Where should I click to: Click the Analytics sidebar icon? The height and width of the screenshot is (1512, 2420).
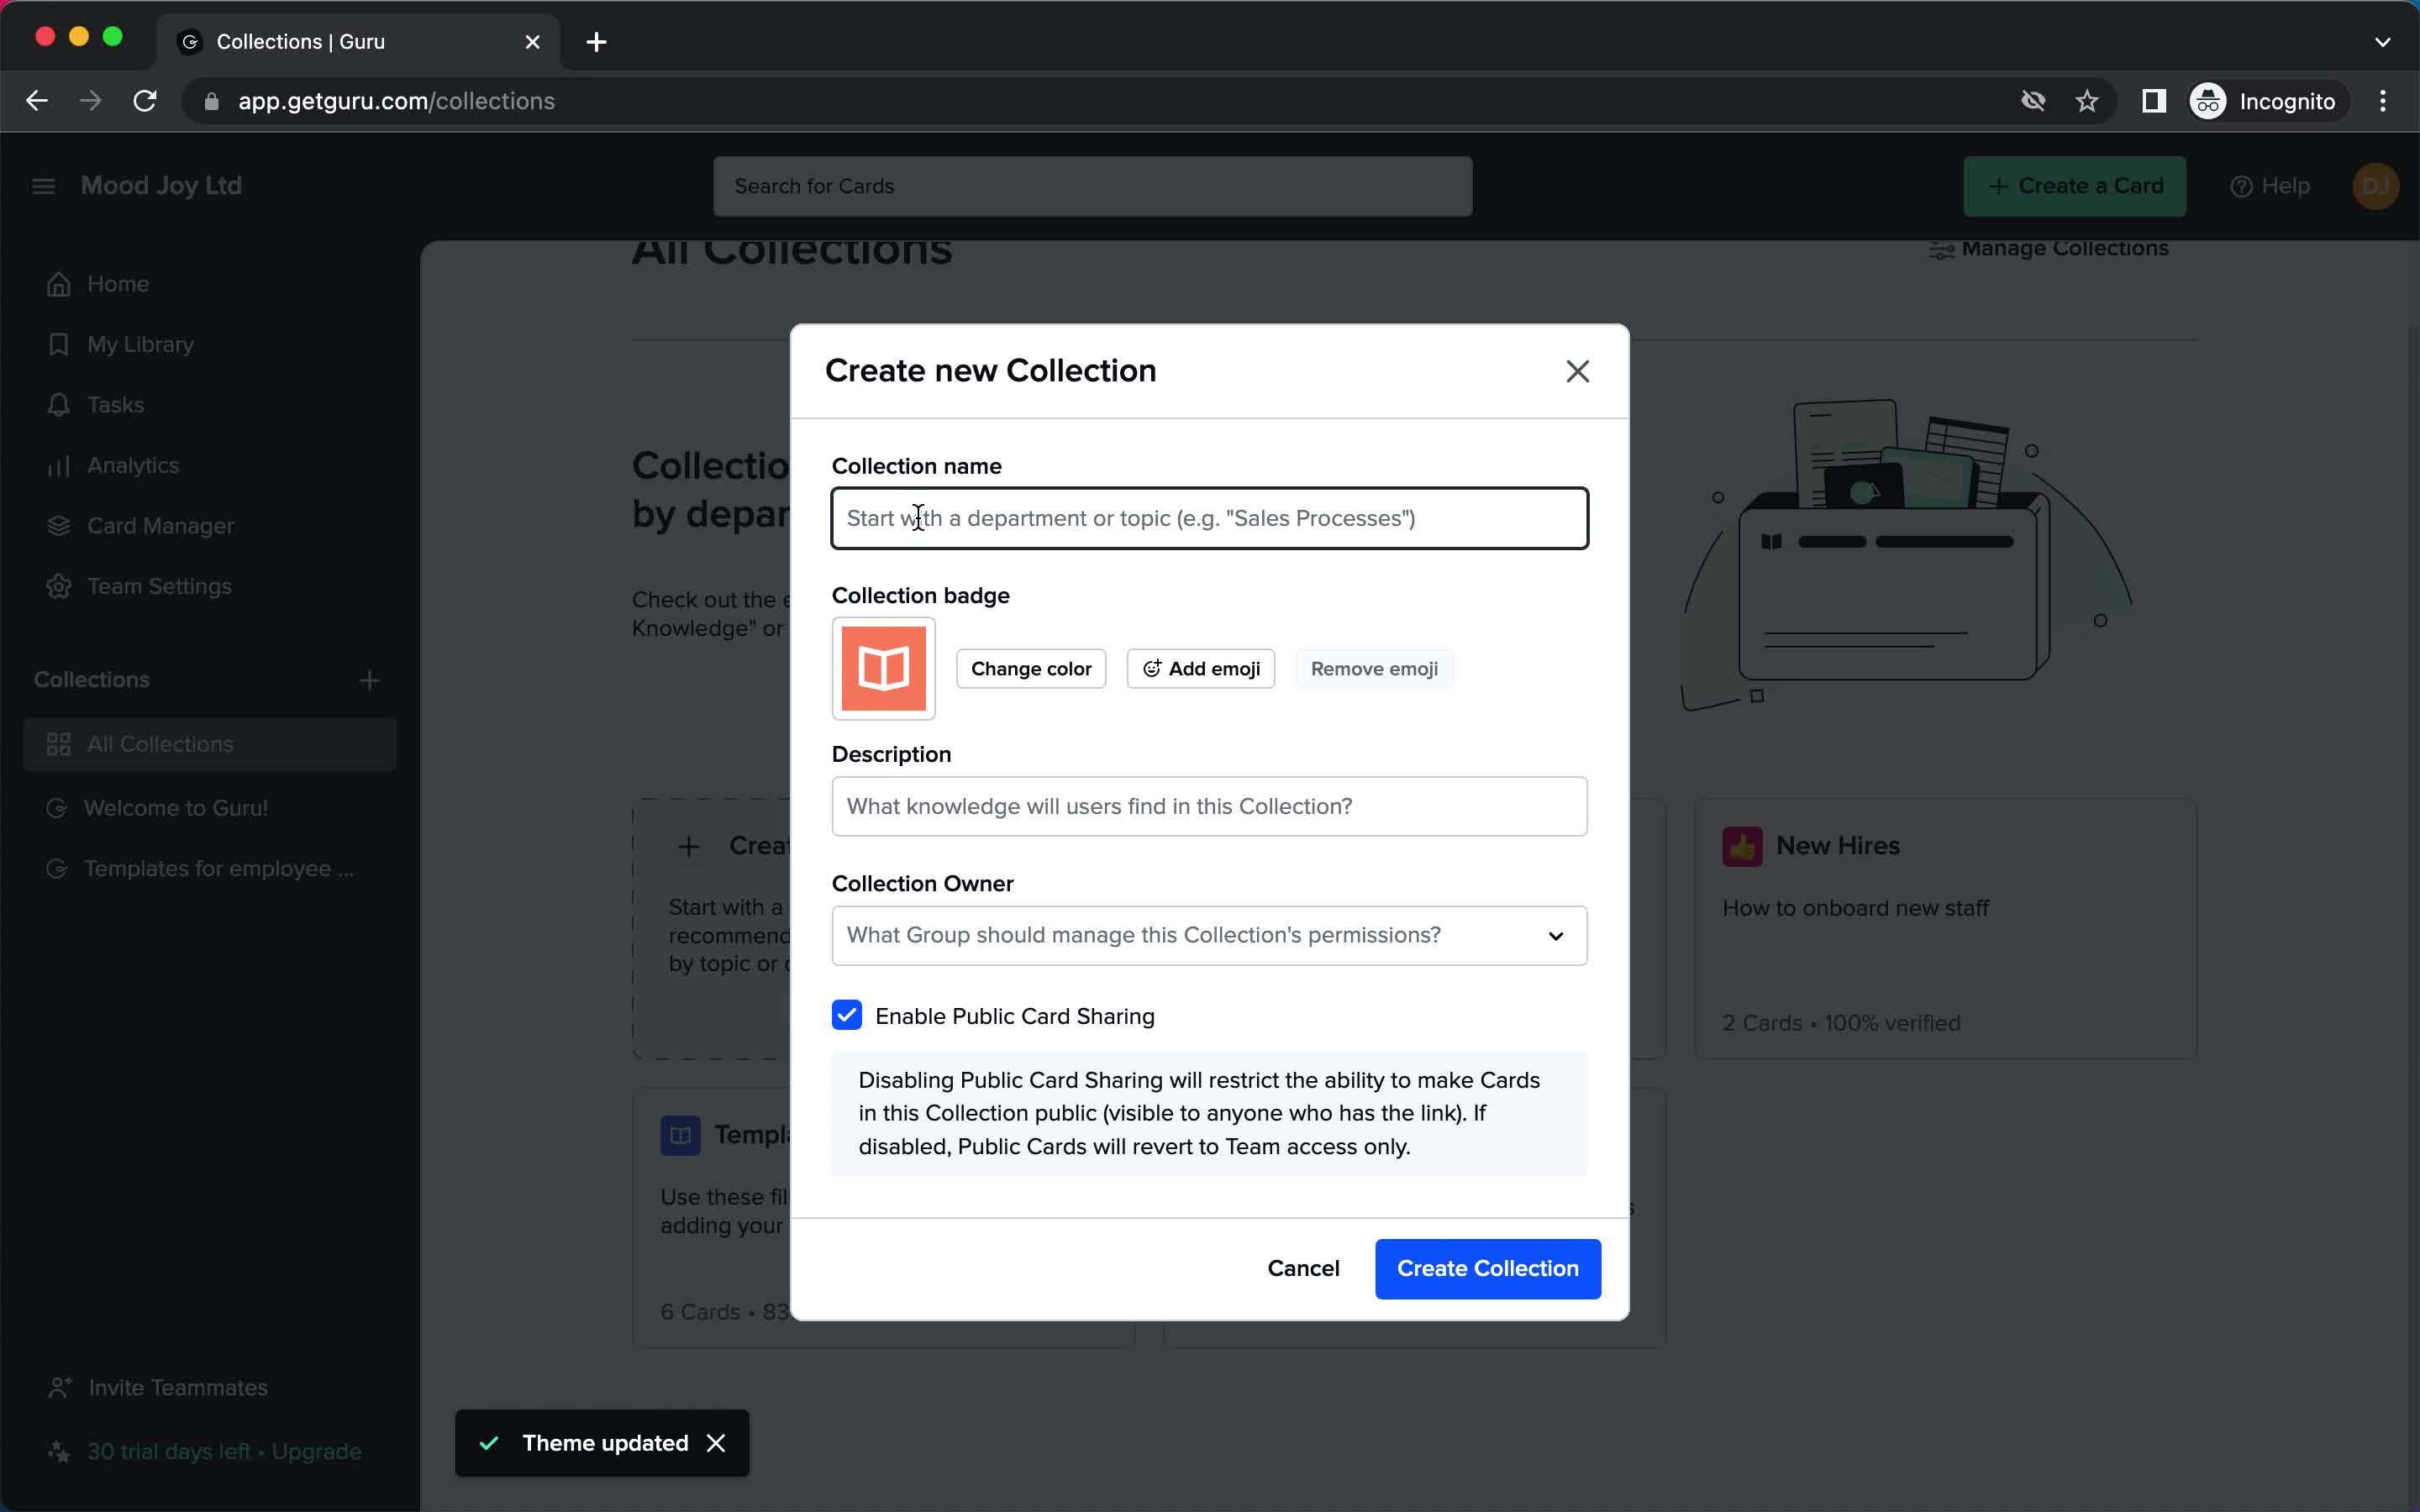(57, 464)
